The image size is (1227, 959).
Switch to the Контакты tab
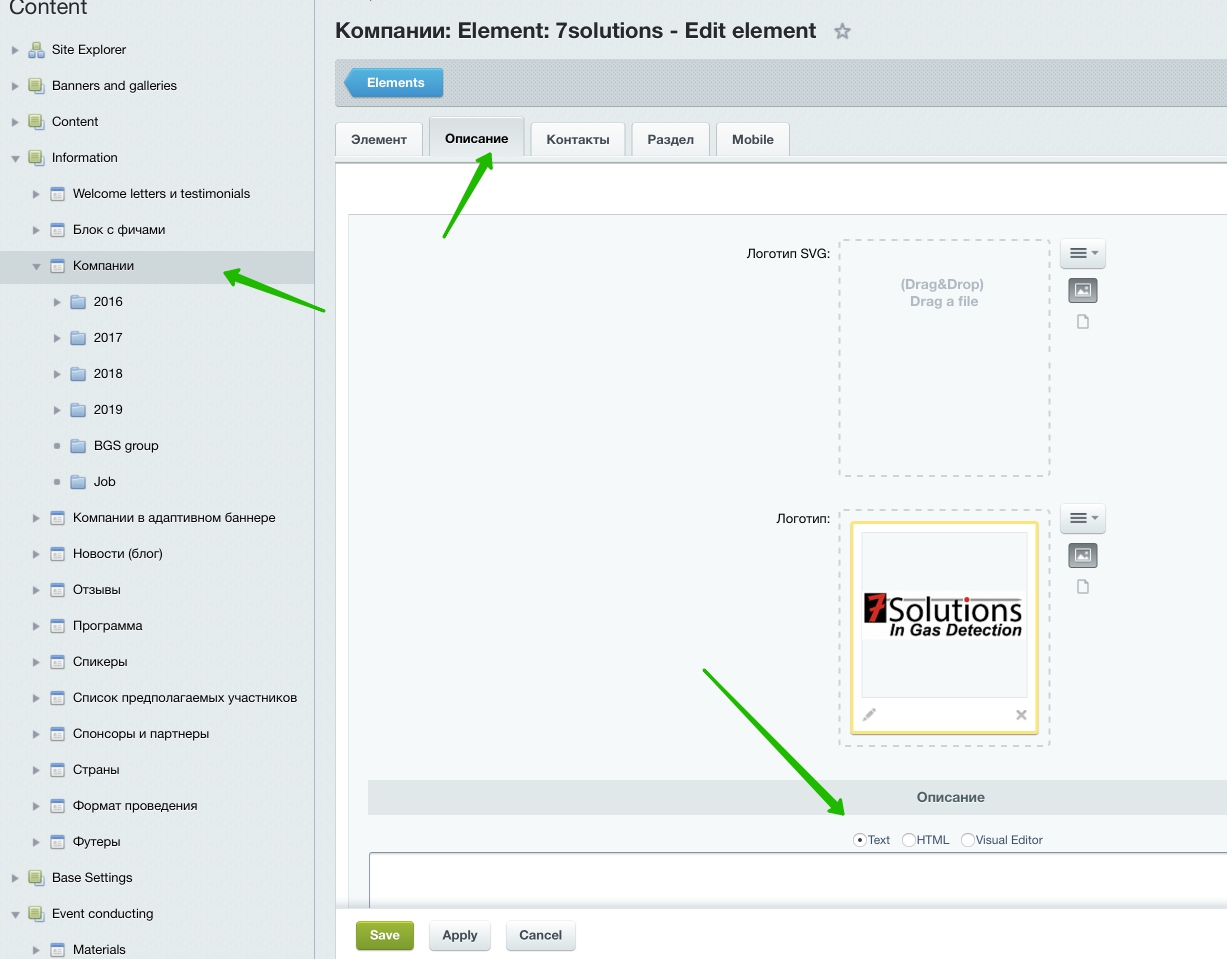pos(577,139)
